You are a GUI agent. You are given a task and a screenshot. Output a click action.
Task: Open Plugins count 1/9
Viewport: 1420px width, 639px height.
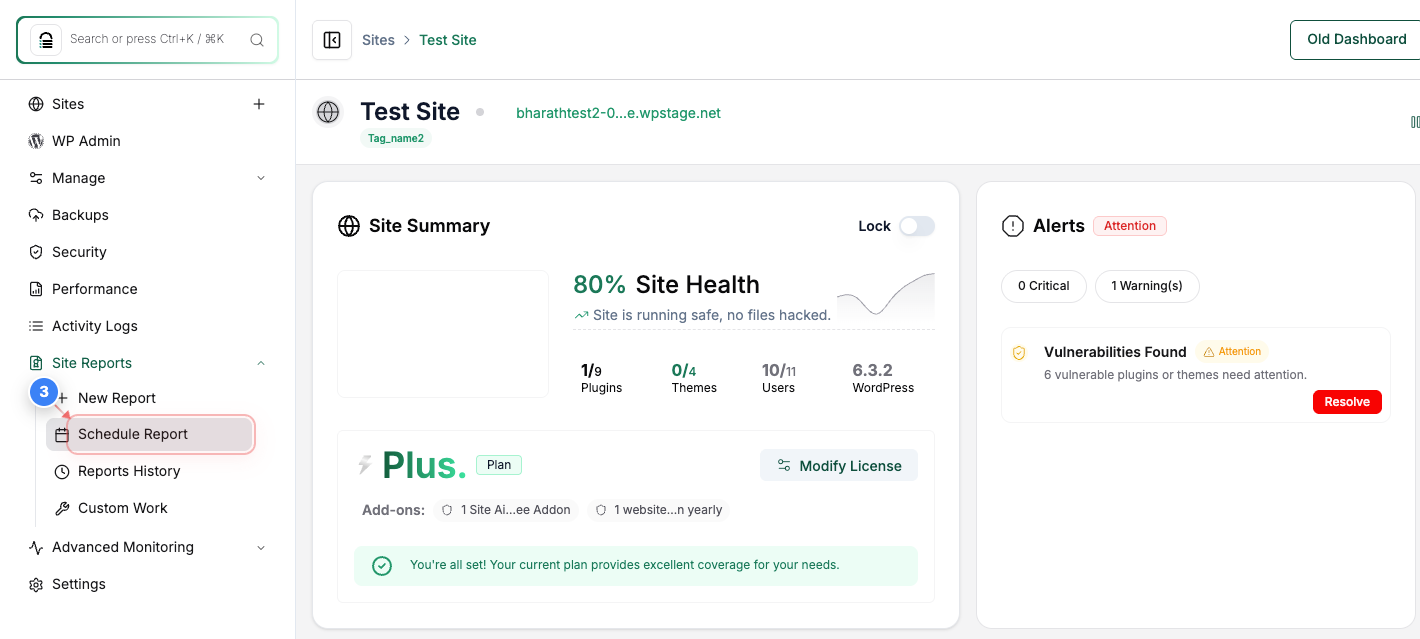pyautogui.click(x=602, y=378)
